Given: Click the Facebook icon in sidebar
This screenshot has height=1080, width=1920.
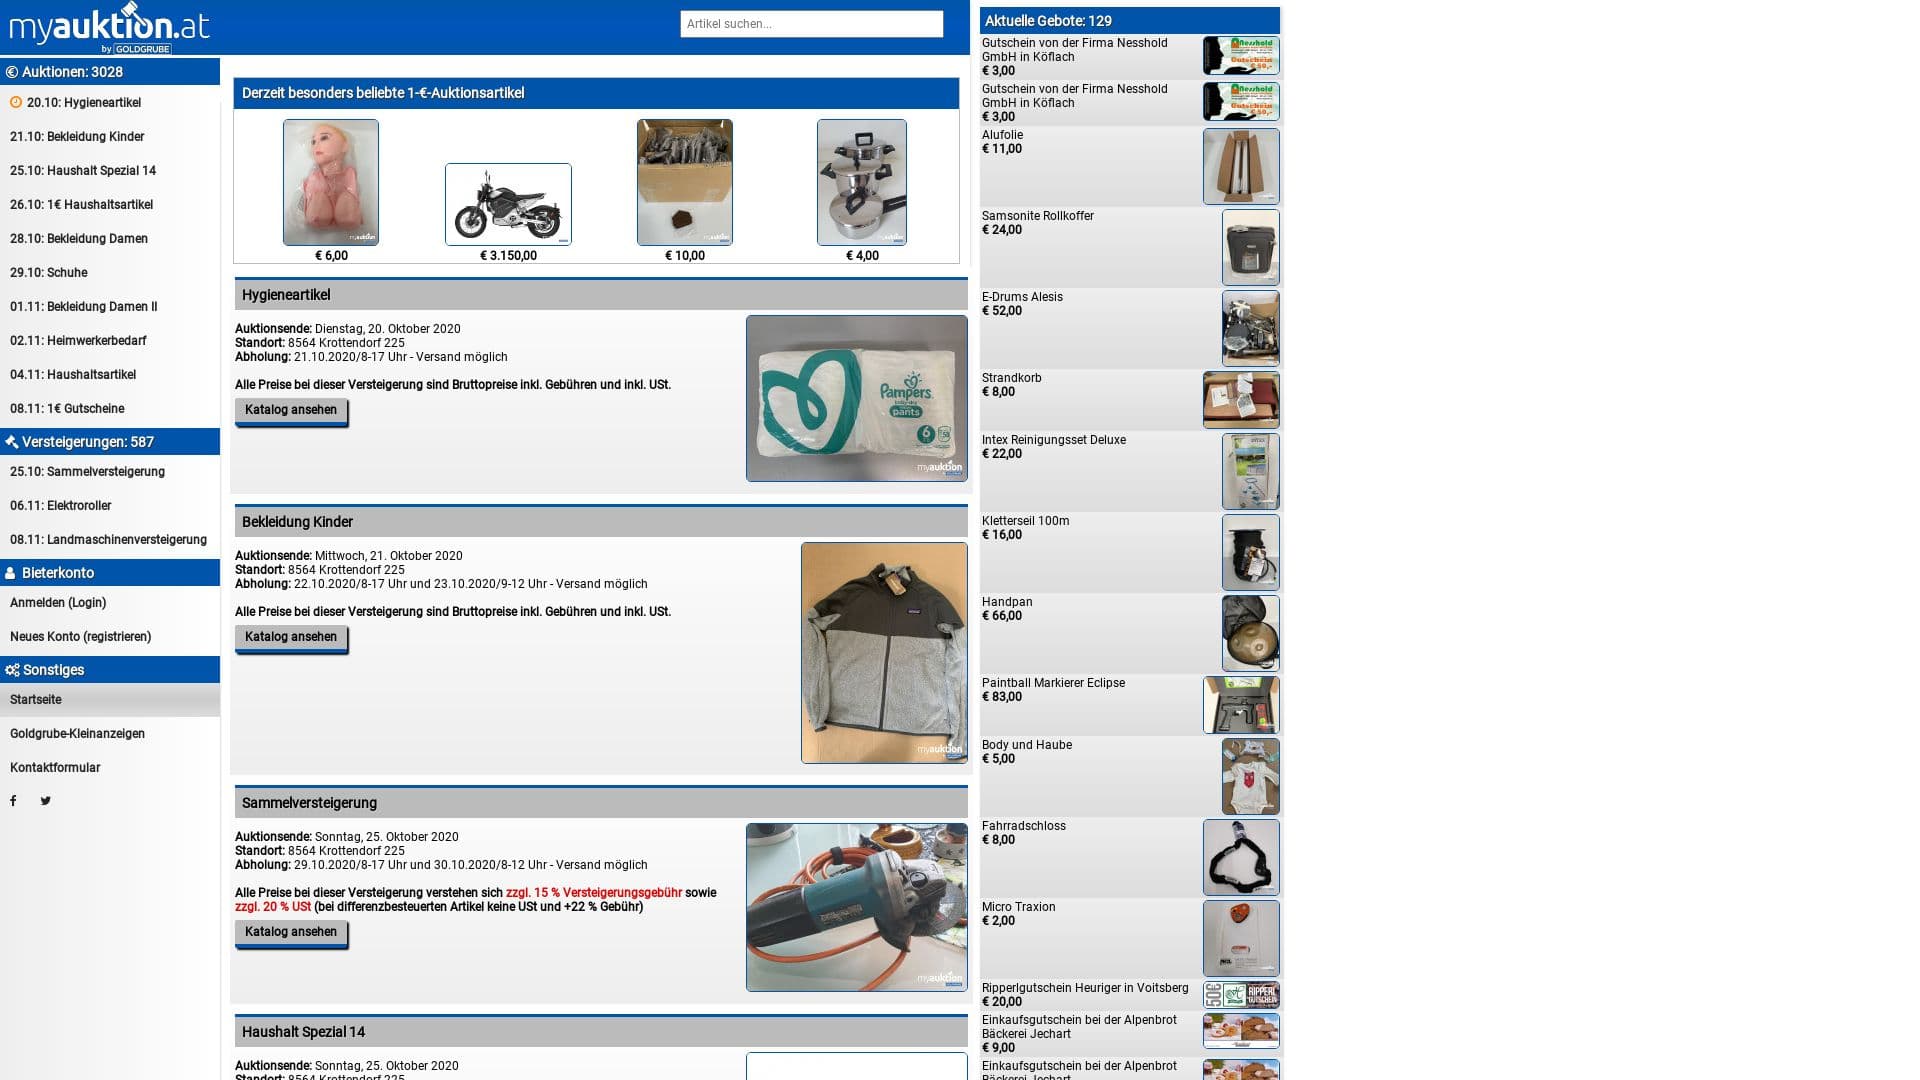Looking at the screenshot, I should point(13,801).
